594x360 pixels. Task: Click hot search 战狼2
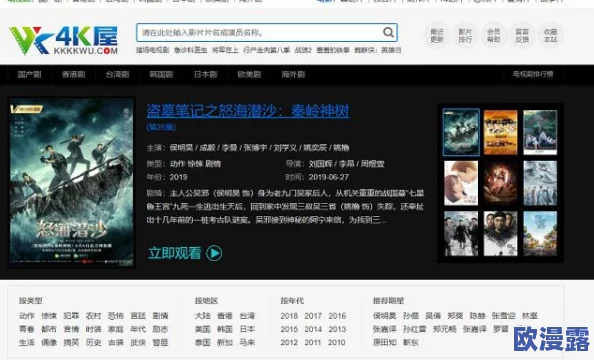point(303,50)
